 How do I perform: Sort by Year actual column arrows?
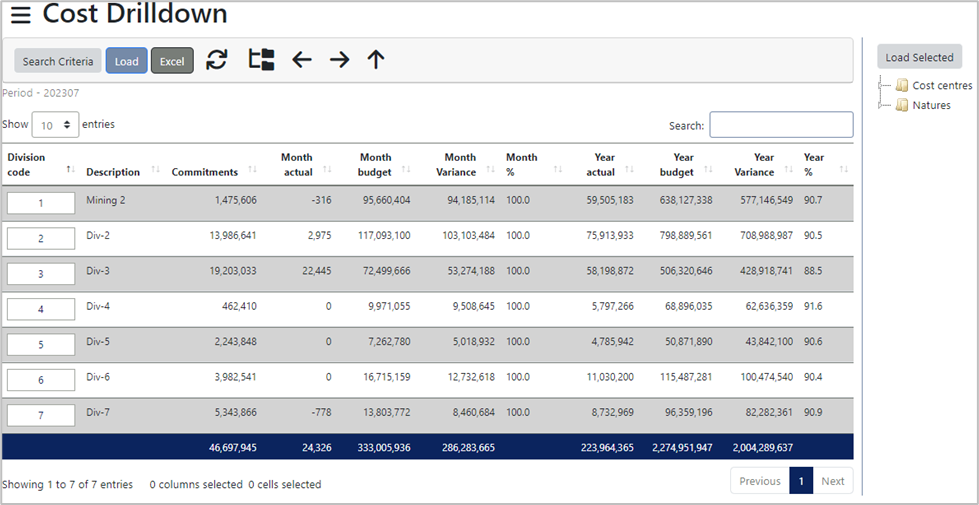point(629,170)
